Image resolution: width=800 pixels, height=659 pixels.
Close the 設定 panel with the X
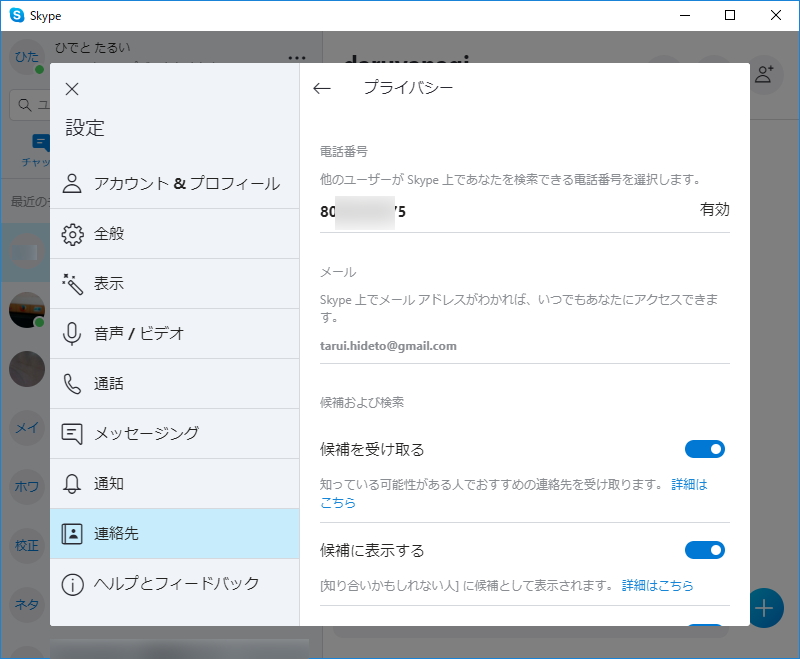coord(71,88)
